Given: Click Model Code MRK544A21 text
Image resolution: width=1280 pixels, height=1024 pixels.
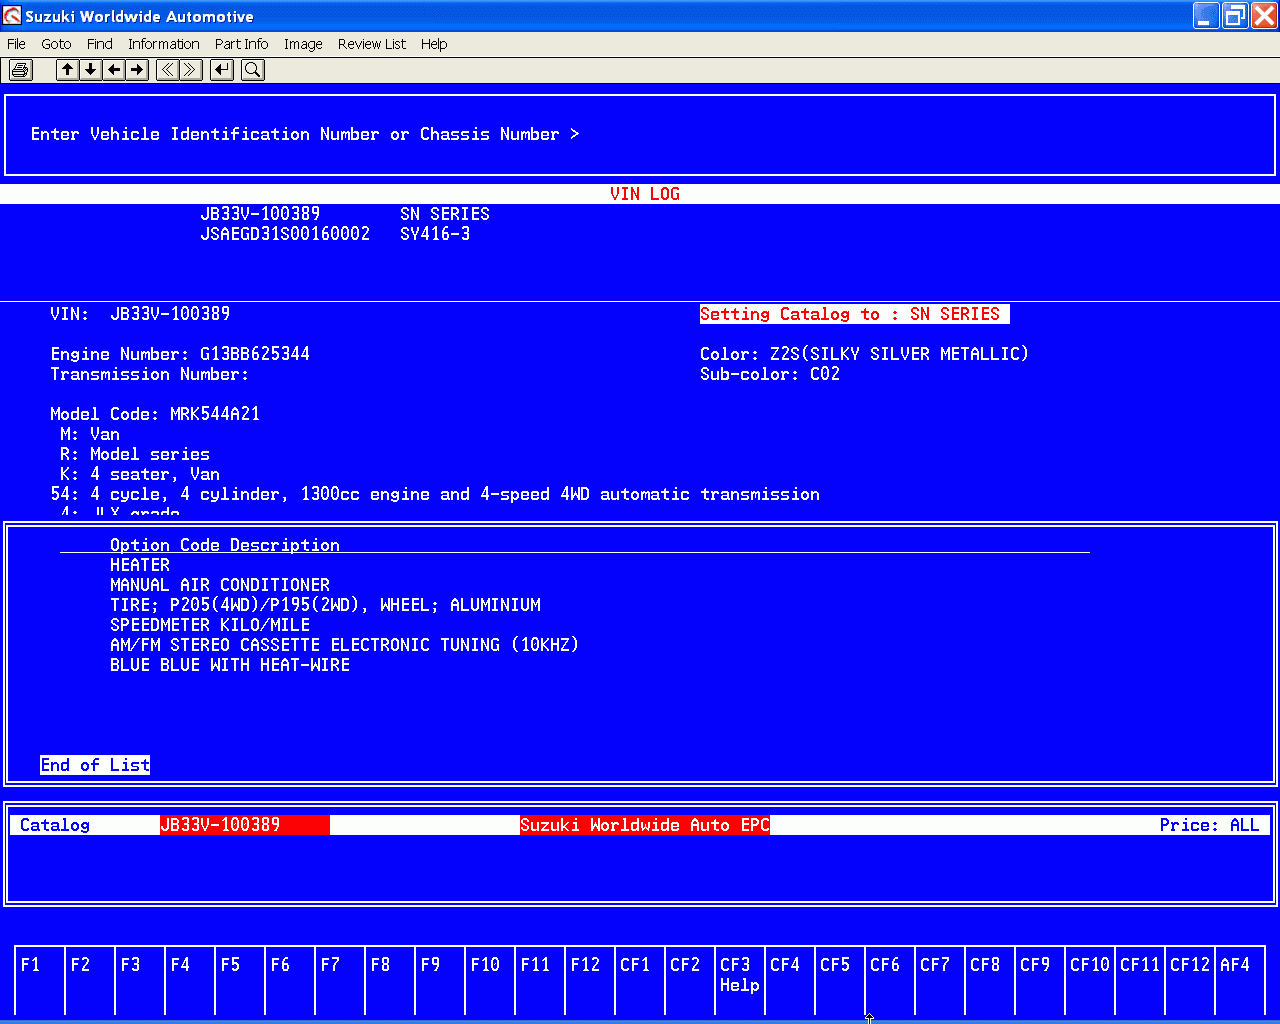Looking at the screenshot, I should (x=155, y=414).
